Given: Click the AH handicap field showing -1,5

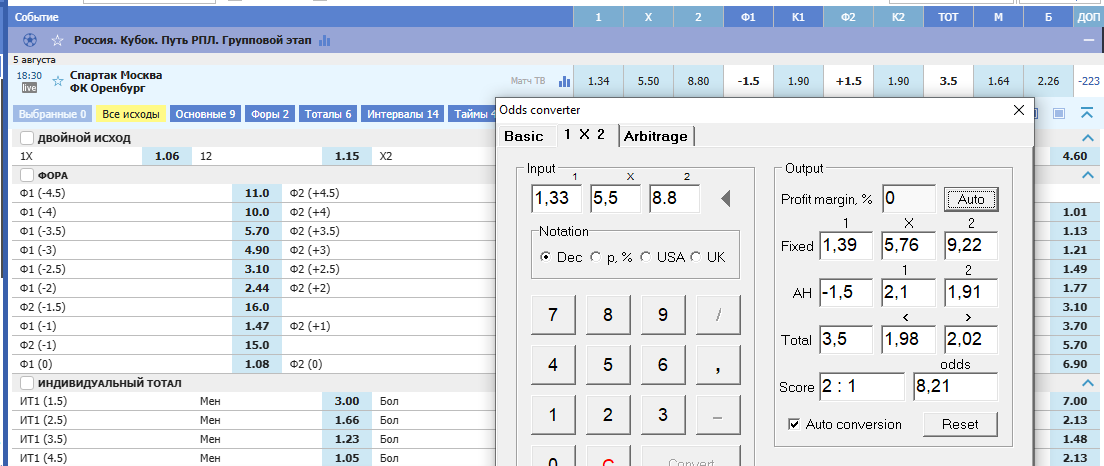Looking at the screenshot, I should (x=846, y=293).
